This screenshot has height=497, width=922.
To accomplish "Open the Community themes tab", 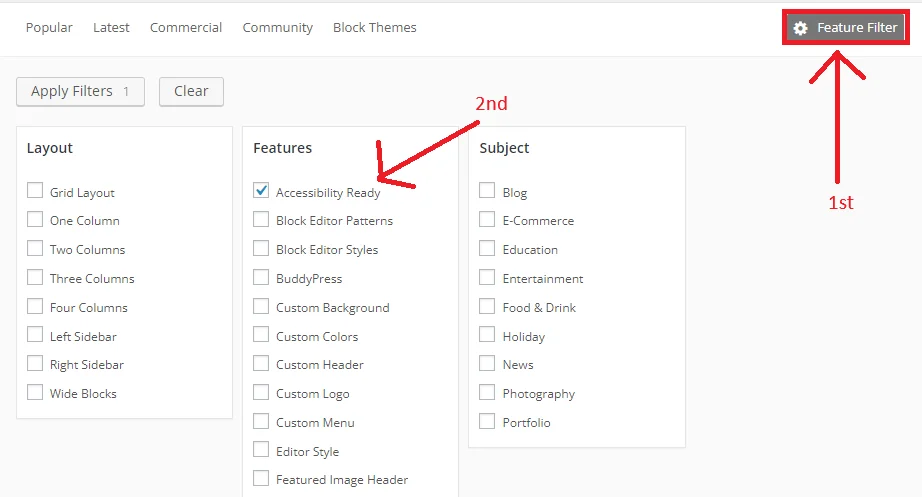I will coord(277,28).
